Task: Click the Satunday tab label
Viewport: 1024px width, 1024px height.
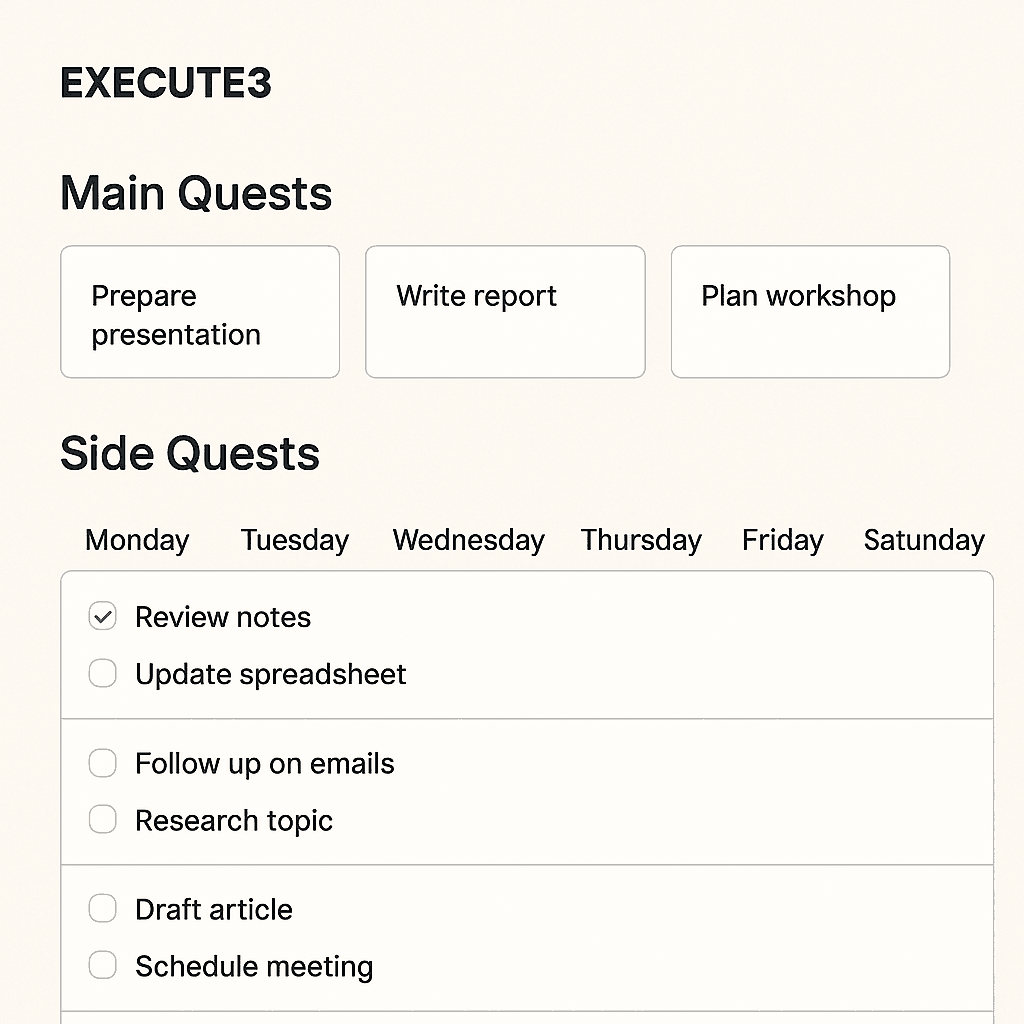Action: (x=924, y=540)
